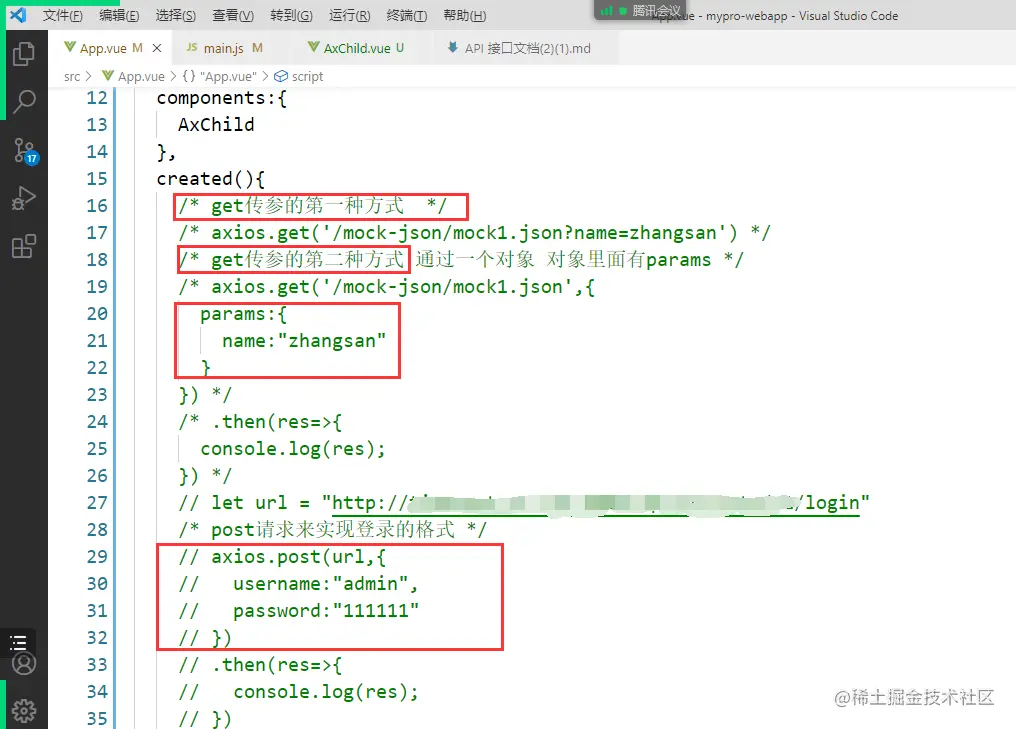Click the 'axios.post(url,{' text on line 29

coord(299,557)
